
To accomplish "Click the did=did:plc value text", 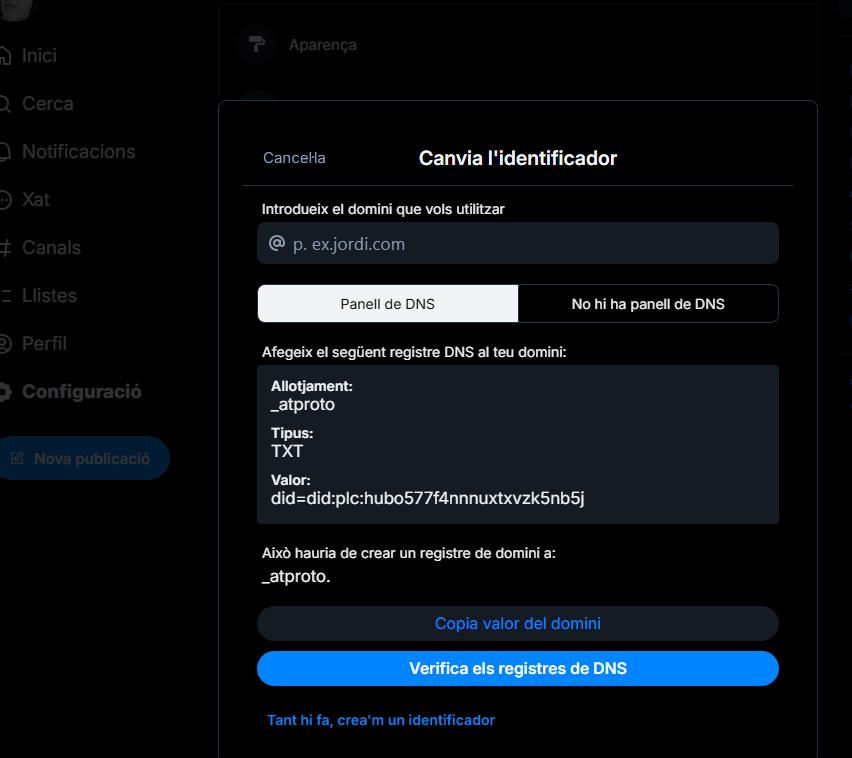I will click(x=427, y=498).
